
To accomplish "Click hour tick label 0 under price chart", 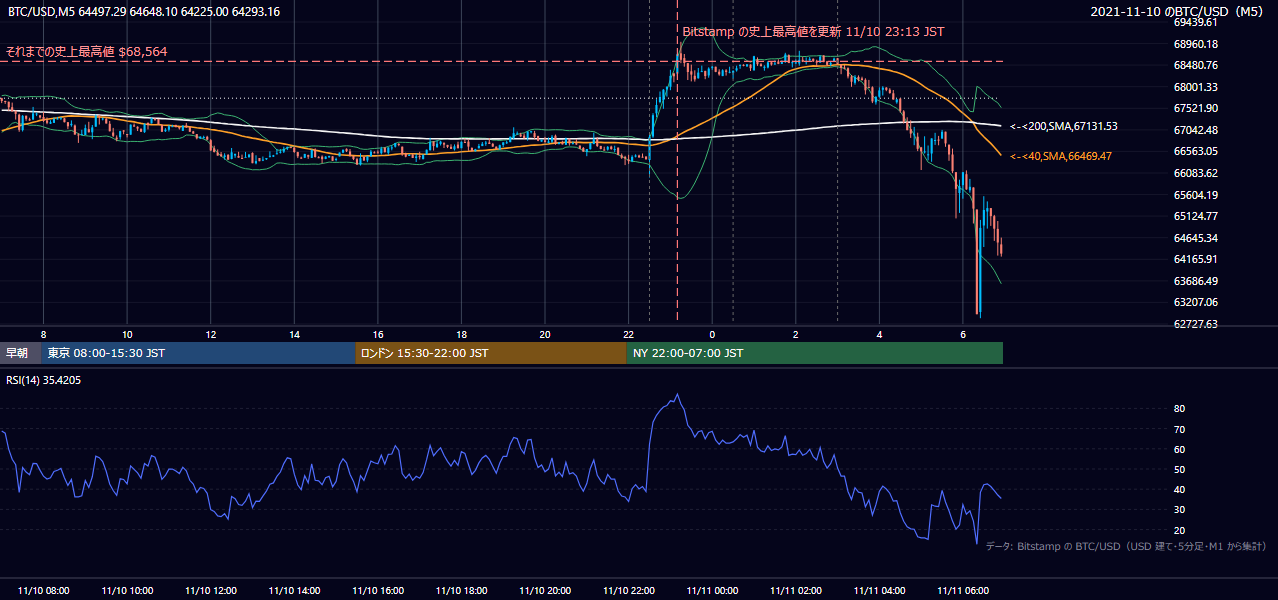I will [x=712, y=334].
